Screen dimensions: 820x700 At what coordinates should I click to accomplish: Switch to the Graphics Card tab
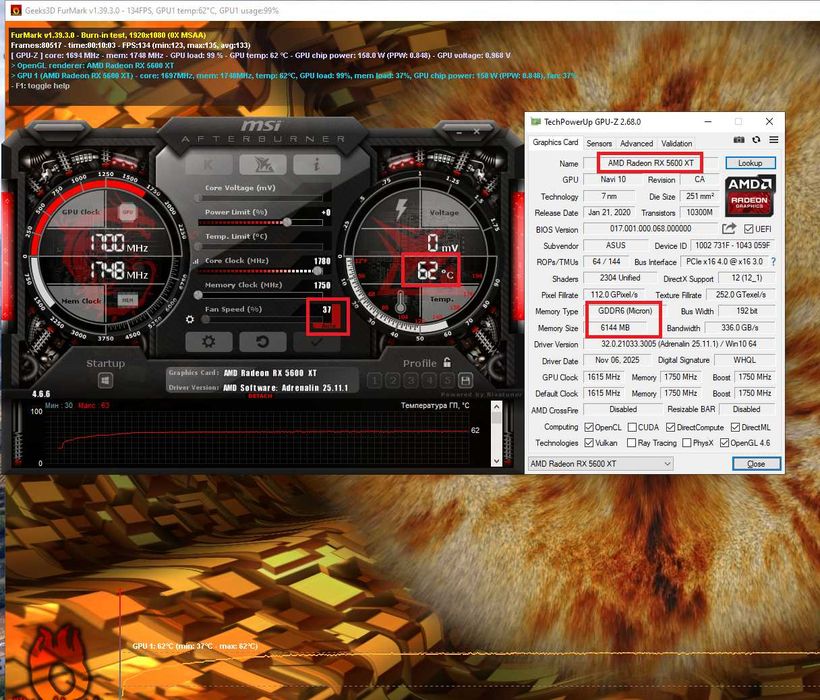(x=555, y=142)
